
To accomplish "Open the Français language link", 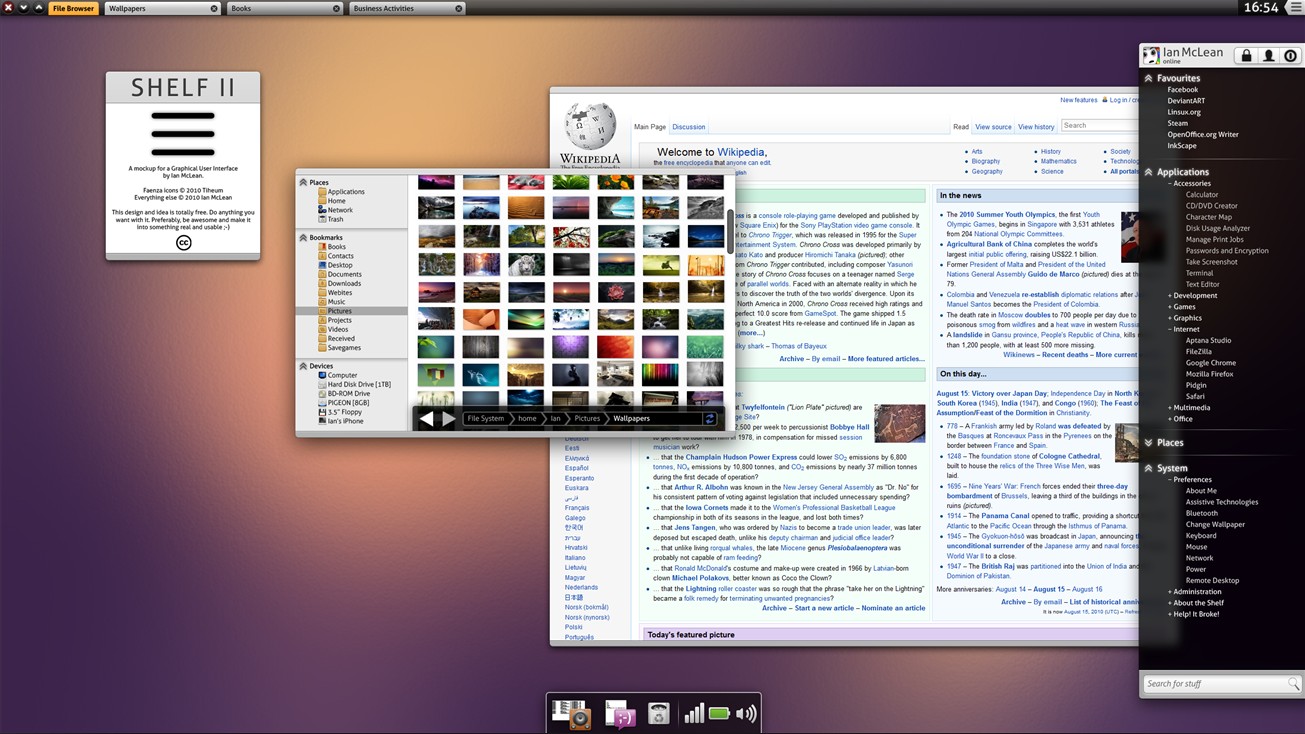I will coord(576,508).
